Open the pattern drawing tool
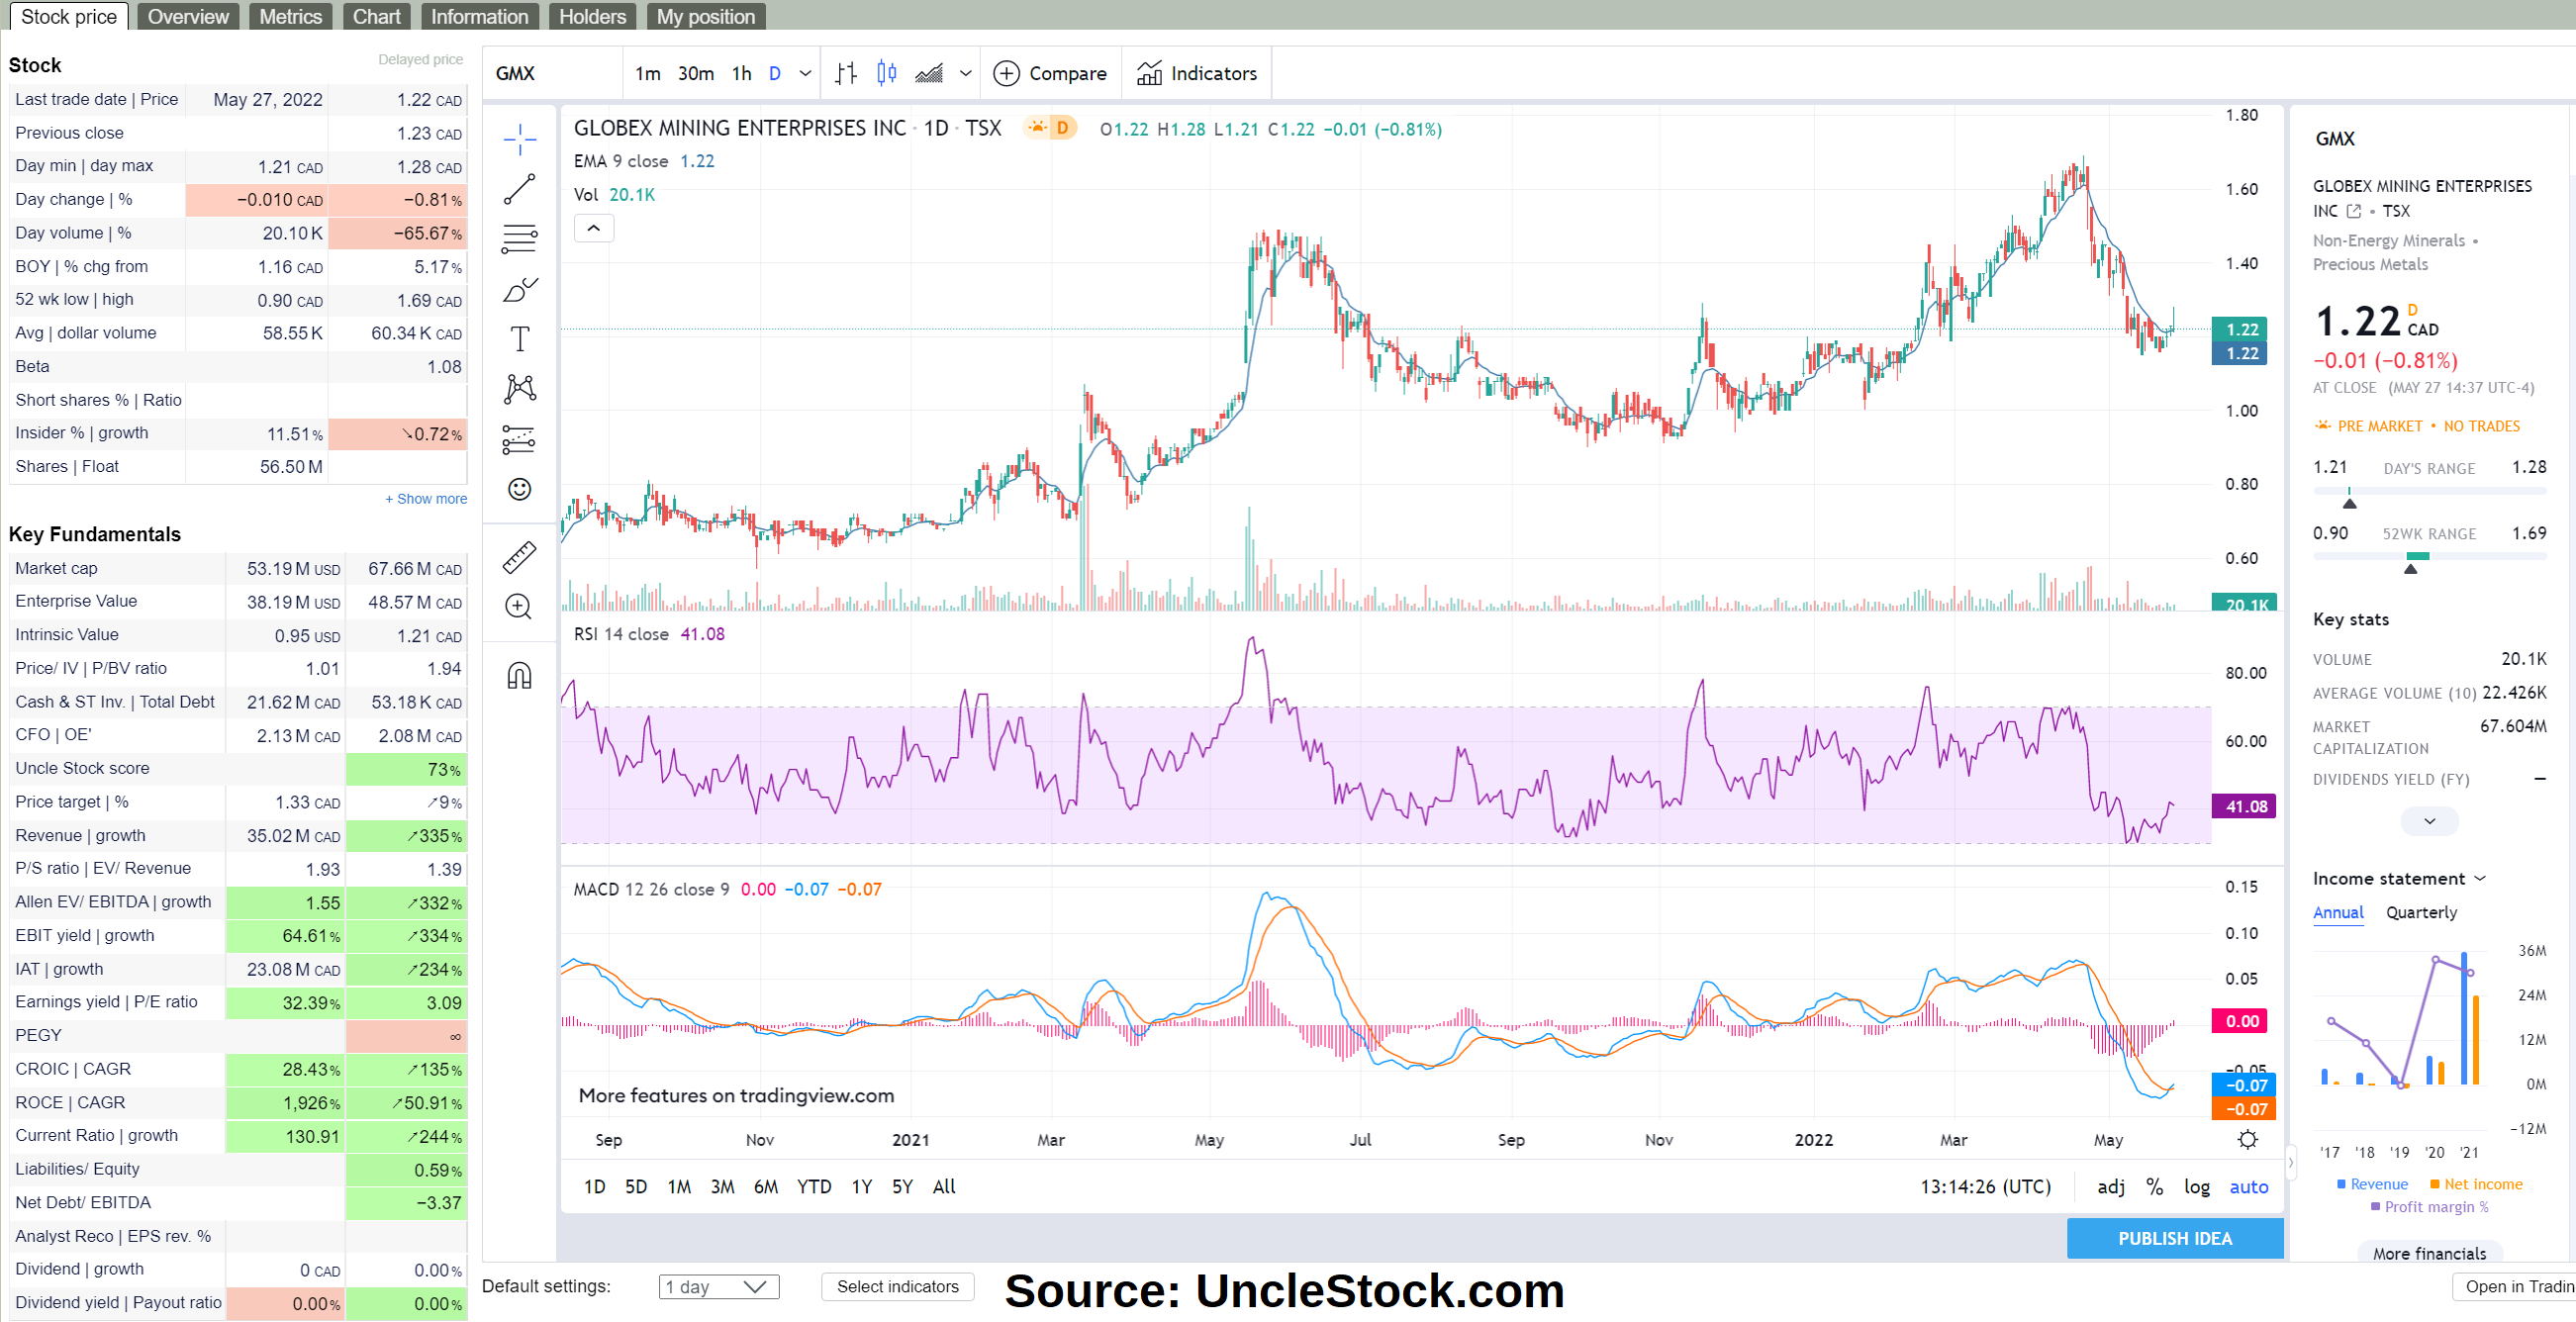Viewport: 2576px width, 1322px height. 519,389
